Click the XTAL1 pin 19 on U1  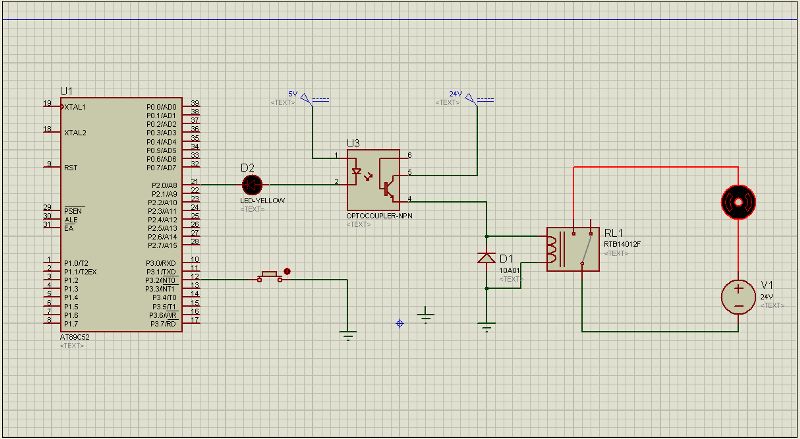[x=54, y=106]
